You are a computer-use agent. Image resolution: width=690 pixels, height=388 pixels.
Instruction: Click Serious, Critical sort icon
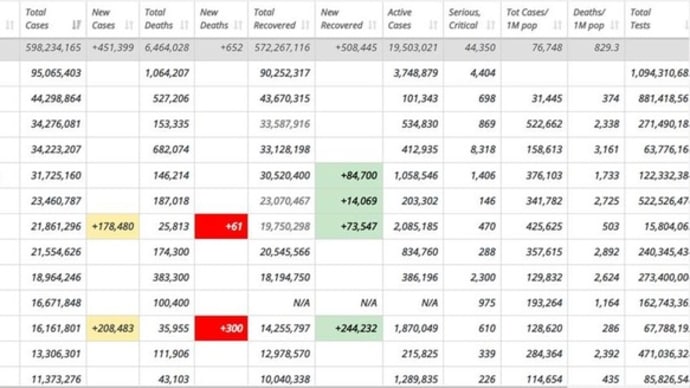point(491,25)
